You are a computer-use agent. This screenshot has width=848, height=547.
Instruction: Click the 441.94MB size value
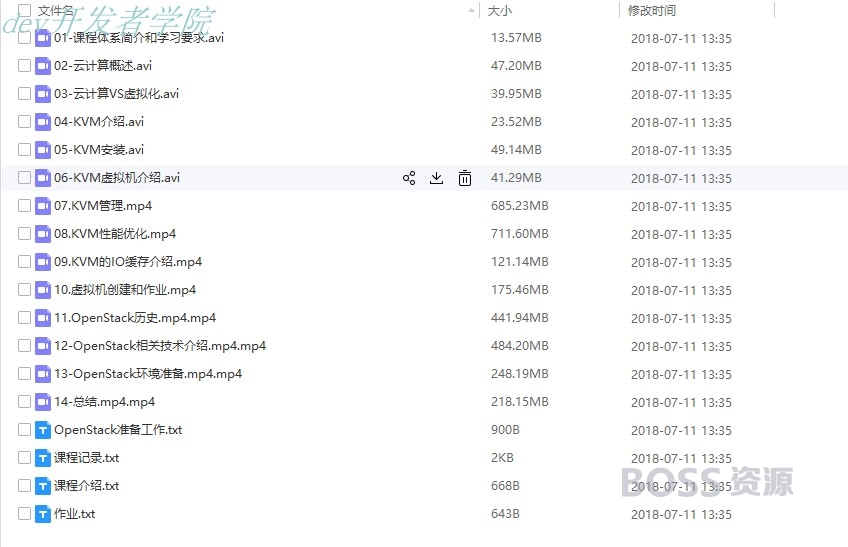tap(520, 318)
